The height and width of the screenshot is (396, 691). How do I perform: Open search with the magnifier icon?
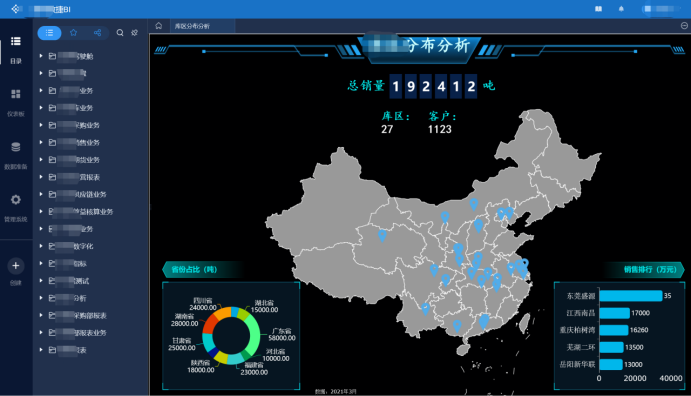(120, 33)
